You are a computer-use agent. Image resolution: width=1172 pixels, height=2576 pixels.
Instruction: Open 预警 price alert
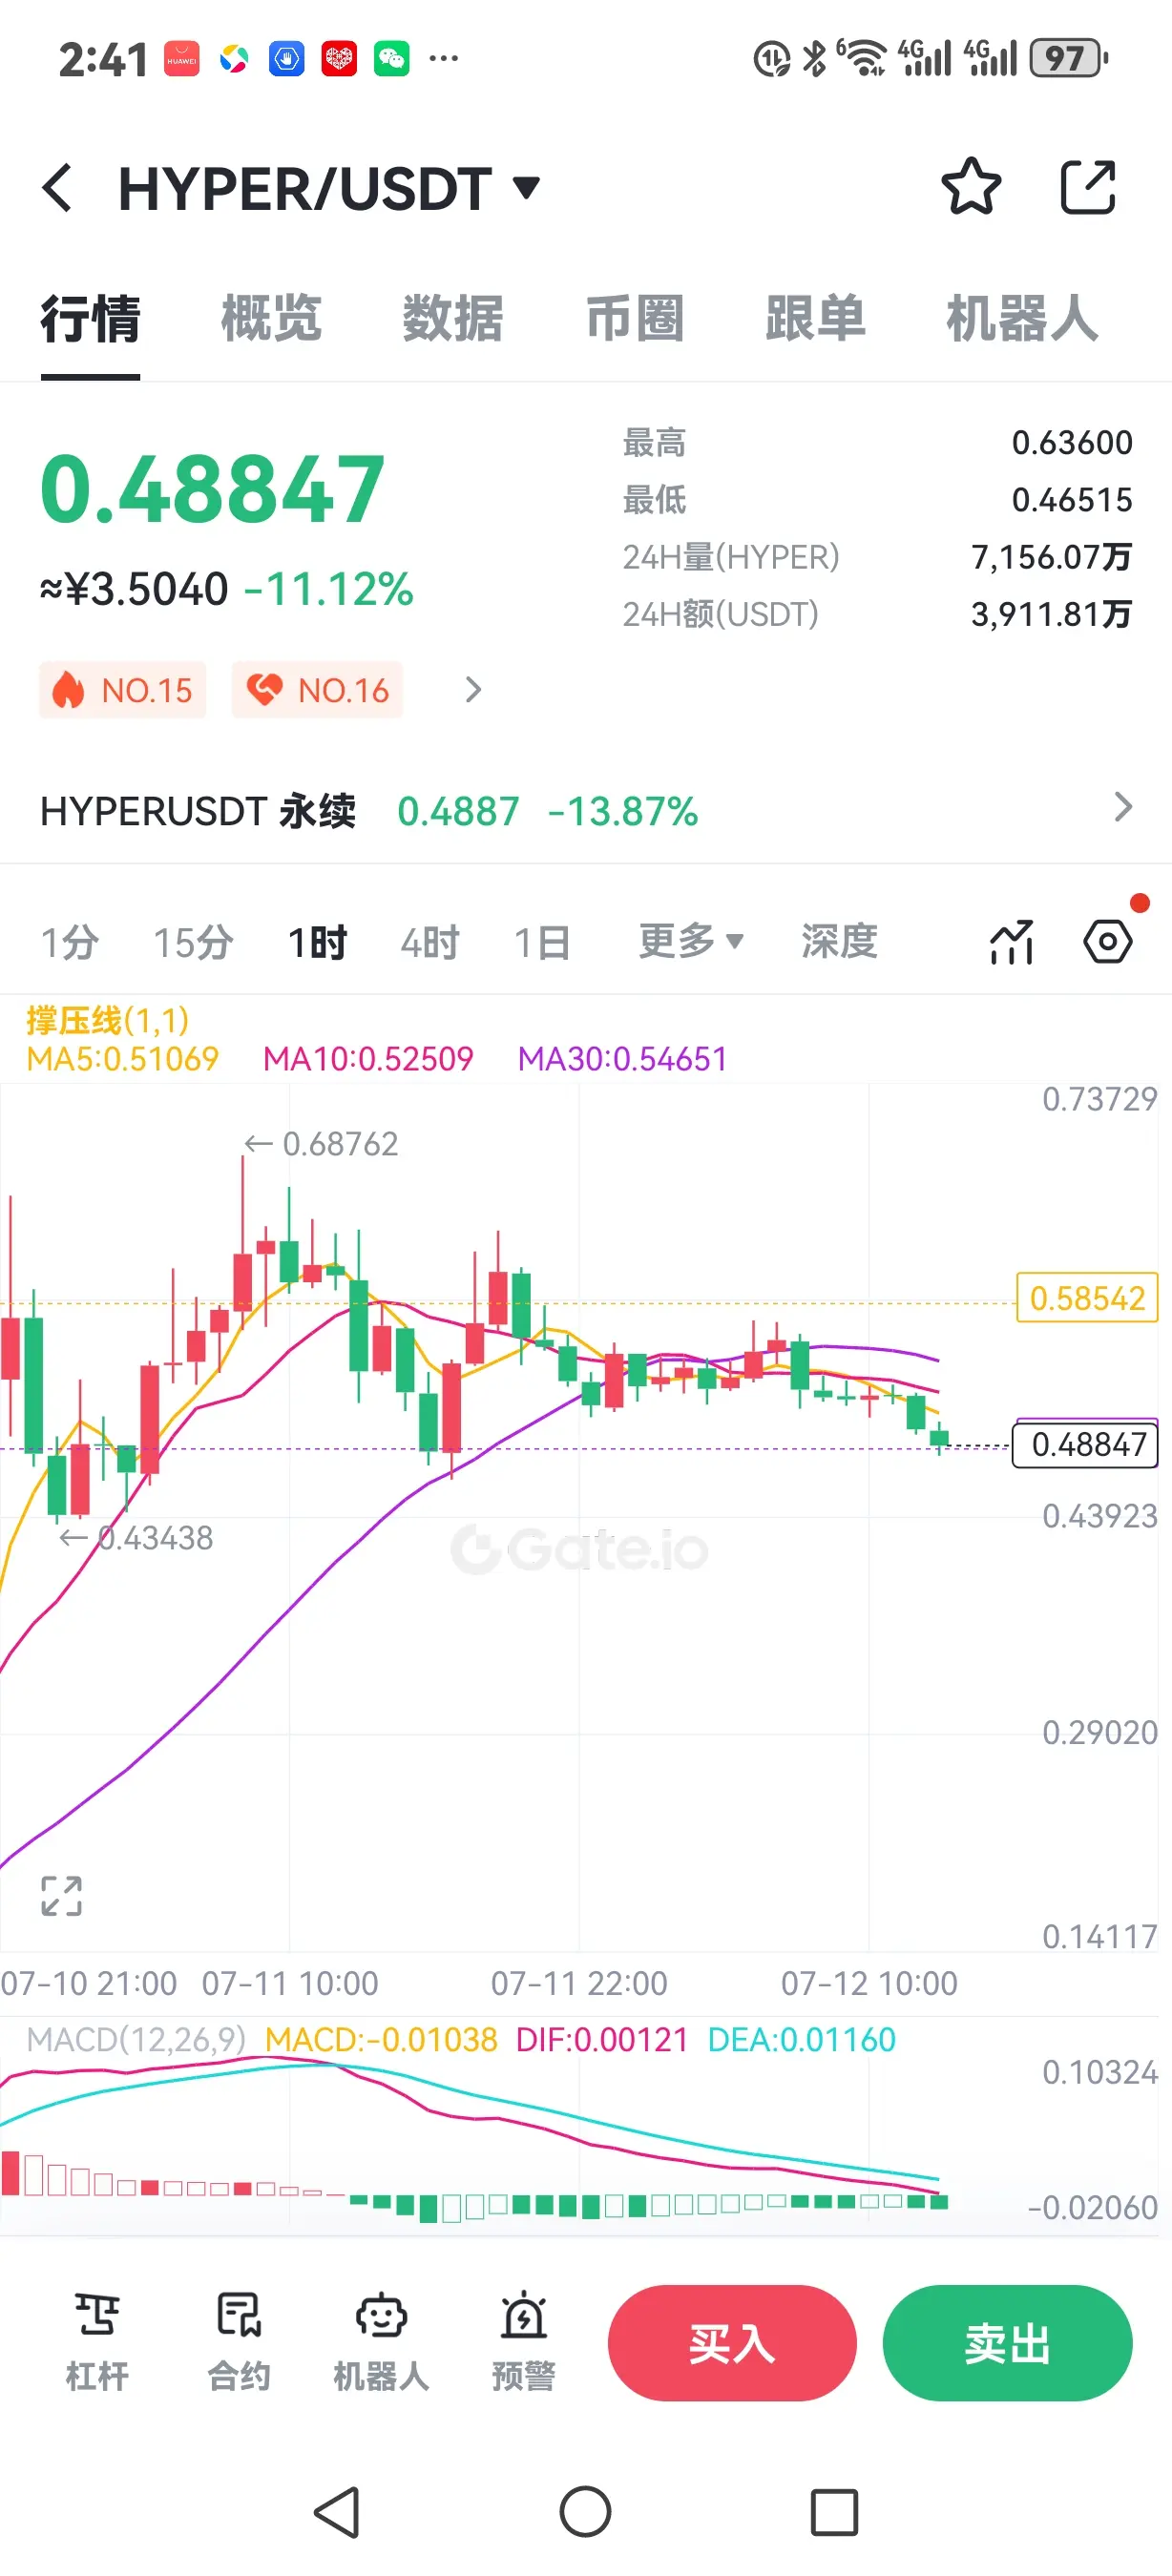coord(523,2343)
